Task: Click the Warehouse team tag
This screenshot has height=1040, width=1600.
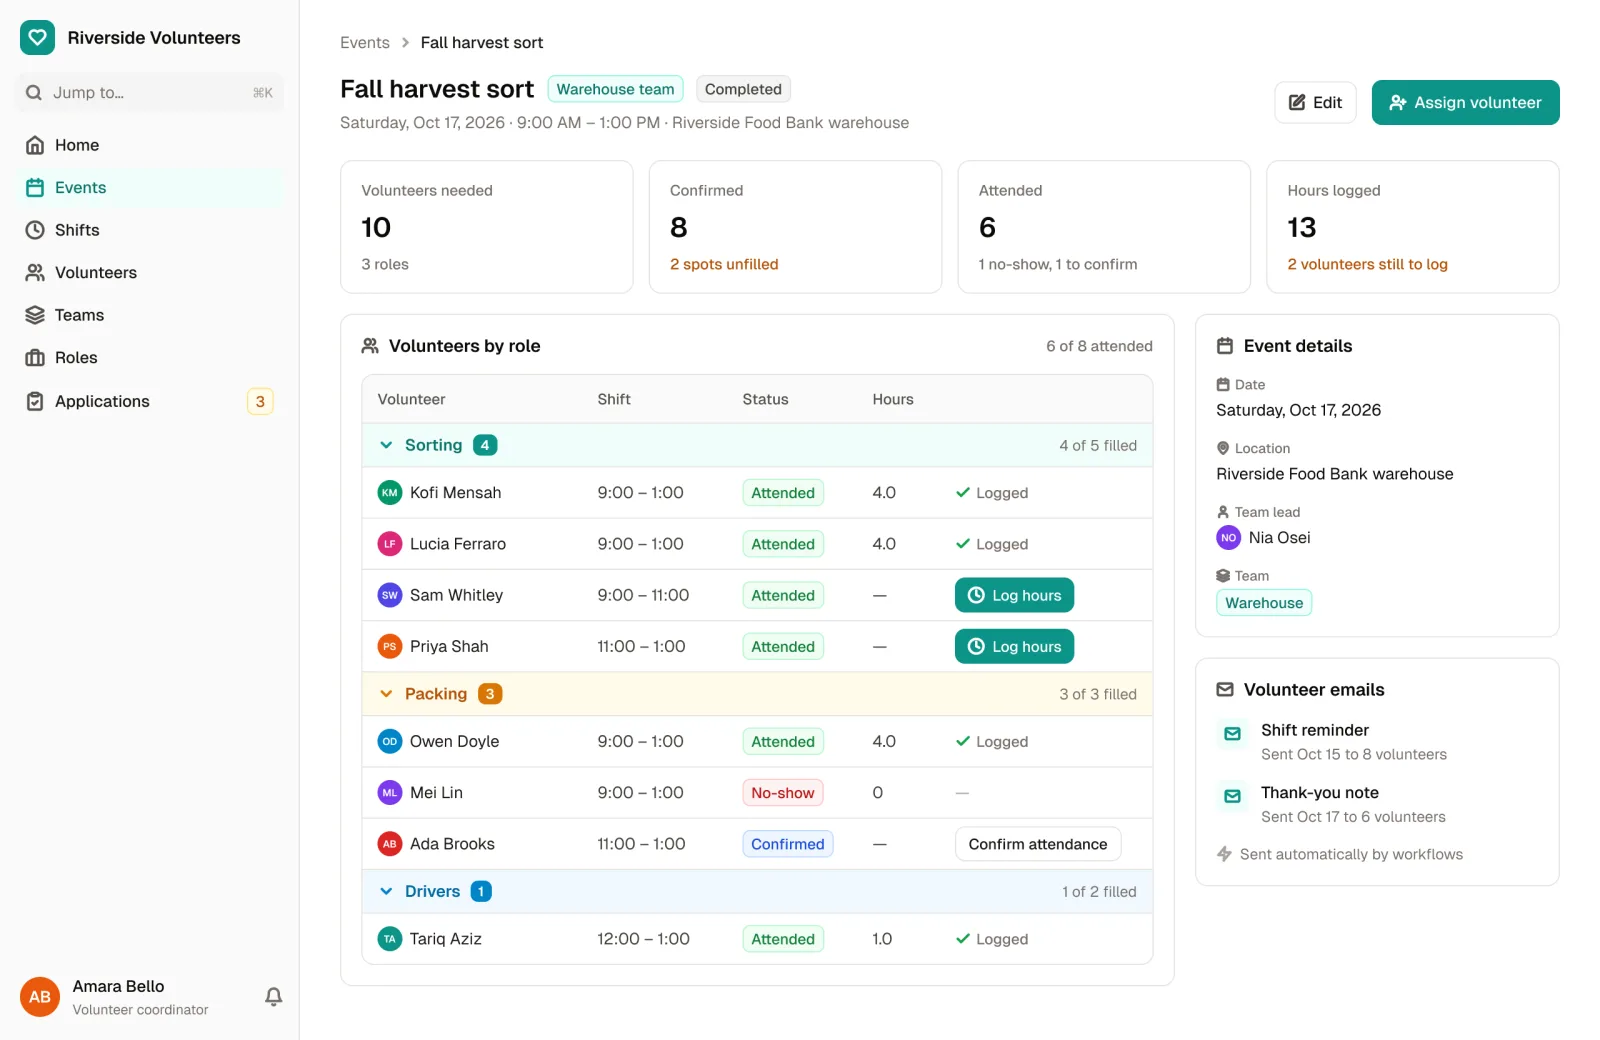Action: click(x=615, y=89)
